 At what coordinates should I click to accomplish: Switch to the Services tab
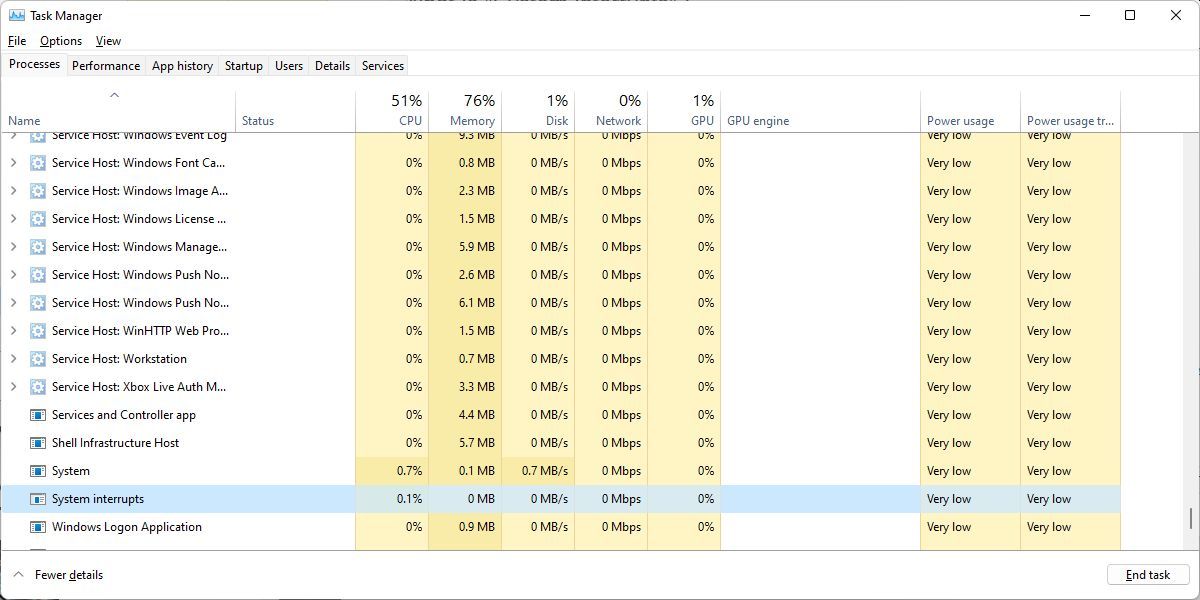point(383,66)
